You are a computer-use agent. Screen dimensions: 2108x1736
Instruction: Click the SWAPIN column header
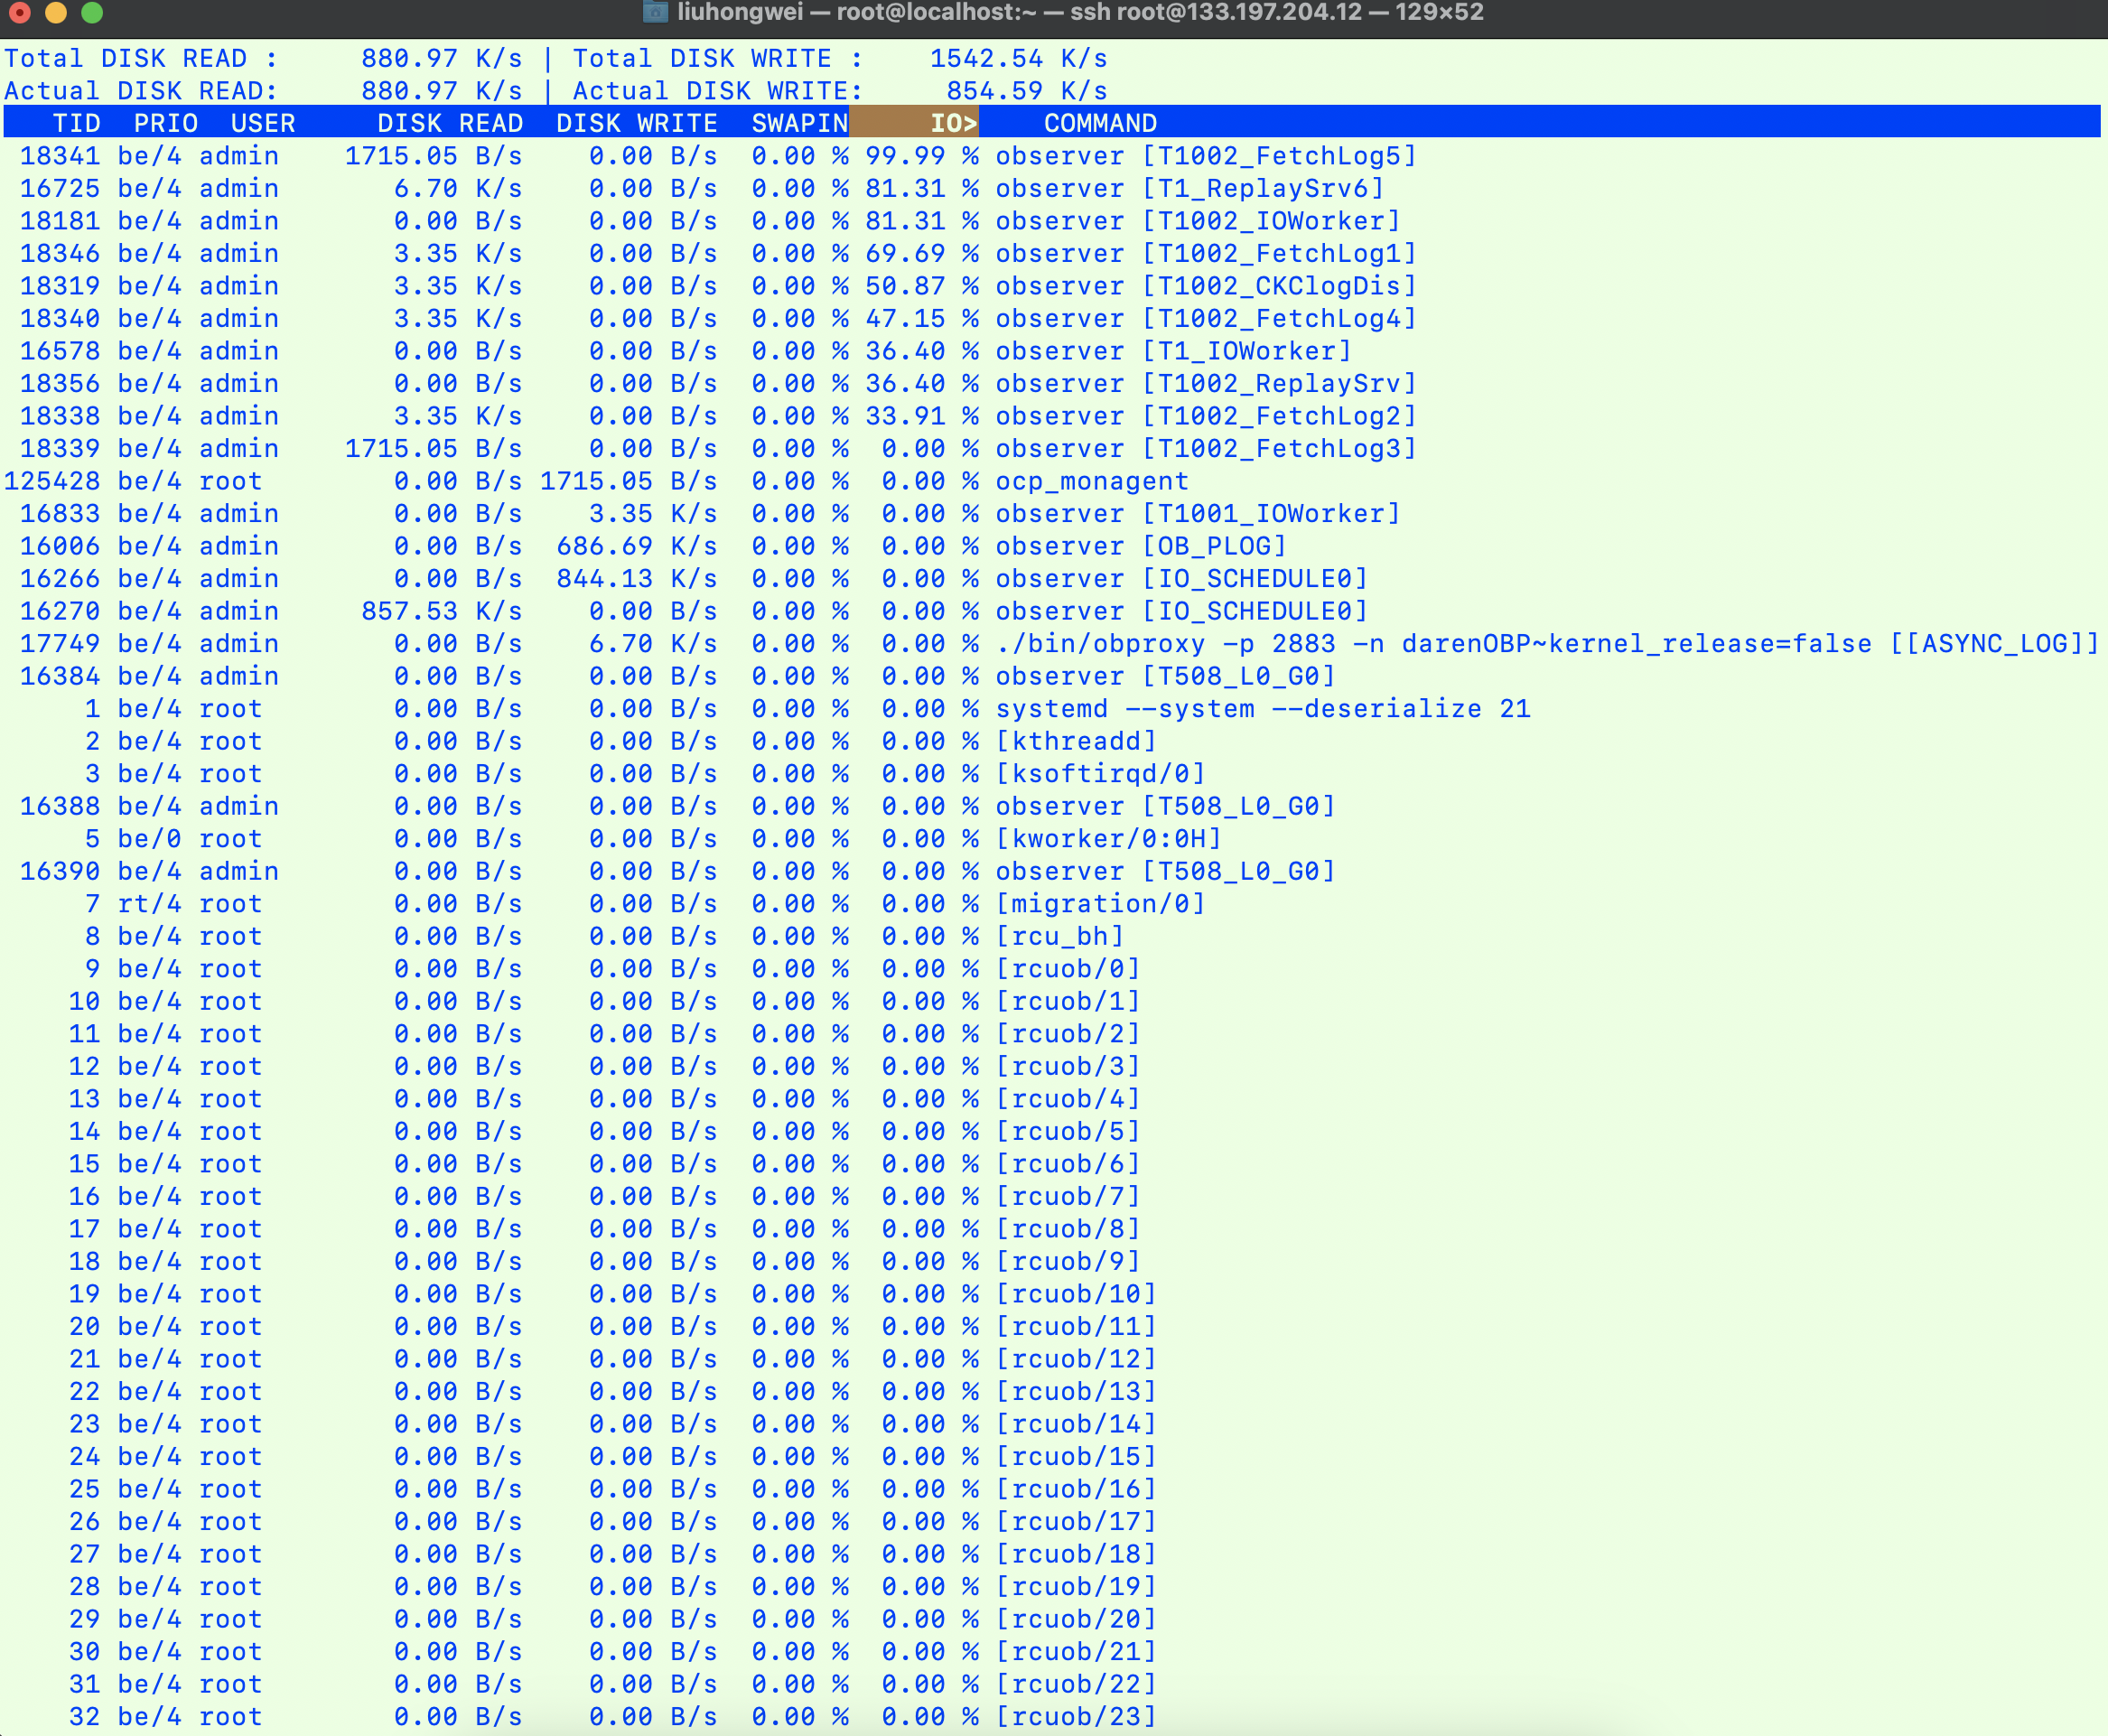click(x=800, y=123)
